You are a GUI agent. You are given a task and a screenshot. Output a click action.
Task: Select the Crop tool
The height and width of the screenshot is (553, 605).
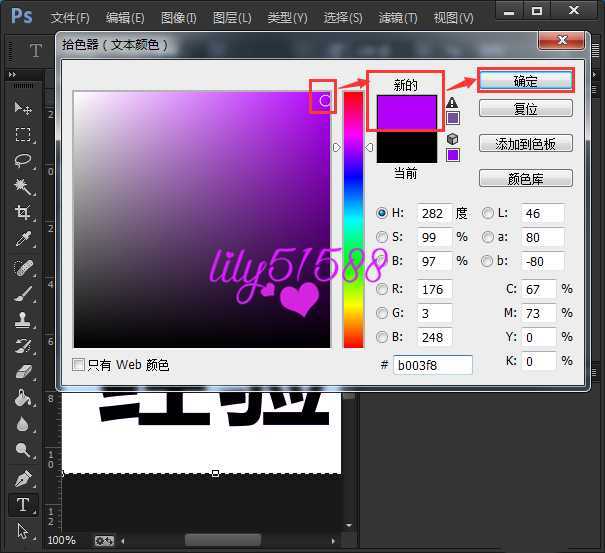click(23, 212)
